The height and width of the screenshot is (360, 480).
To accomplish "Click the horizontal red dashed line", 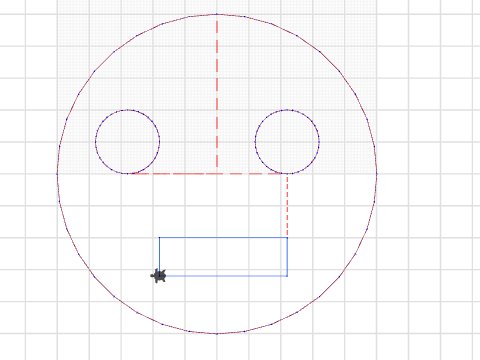I will coord(207,174).
